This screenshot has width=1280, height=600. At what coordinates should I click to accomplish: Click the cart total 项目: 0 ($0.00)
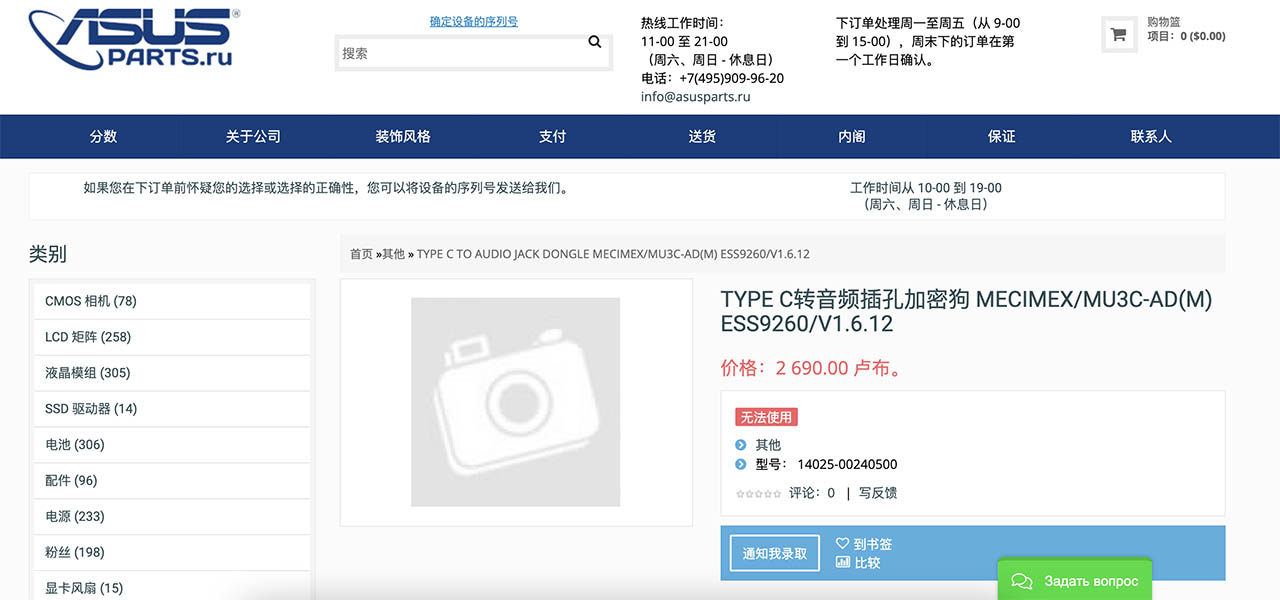pos(1186,36)
